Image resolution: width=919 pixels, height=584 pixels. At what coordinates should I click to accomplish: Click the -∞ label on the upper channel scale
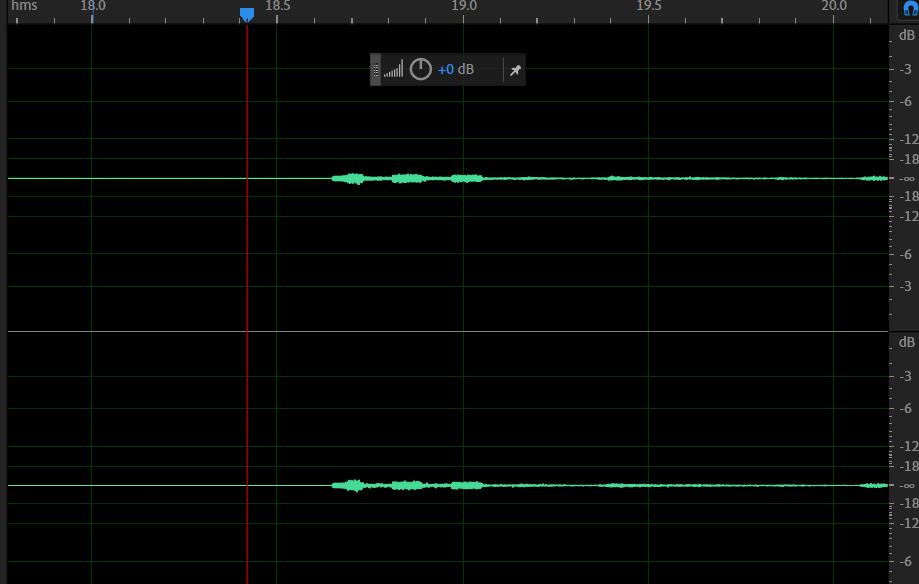pyautogui.click(x=907, y=178)
